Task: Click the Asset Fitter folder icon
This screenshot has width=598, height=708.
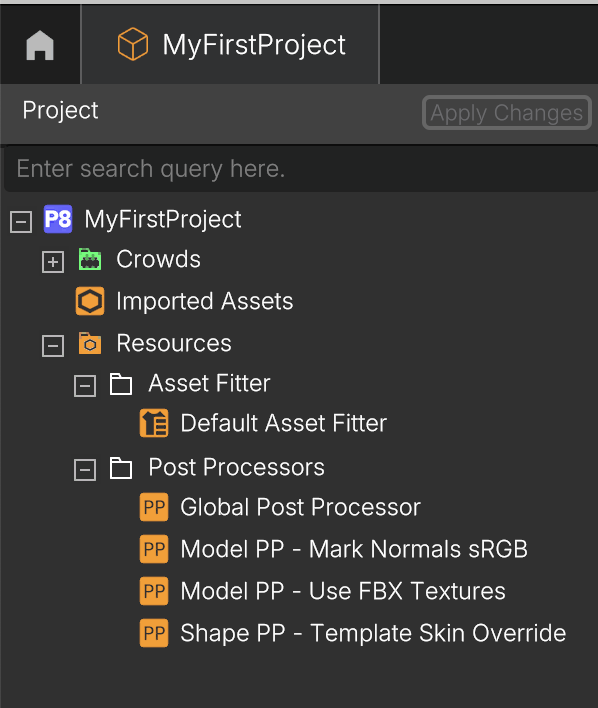Action: pos(121,384)
